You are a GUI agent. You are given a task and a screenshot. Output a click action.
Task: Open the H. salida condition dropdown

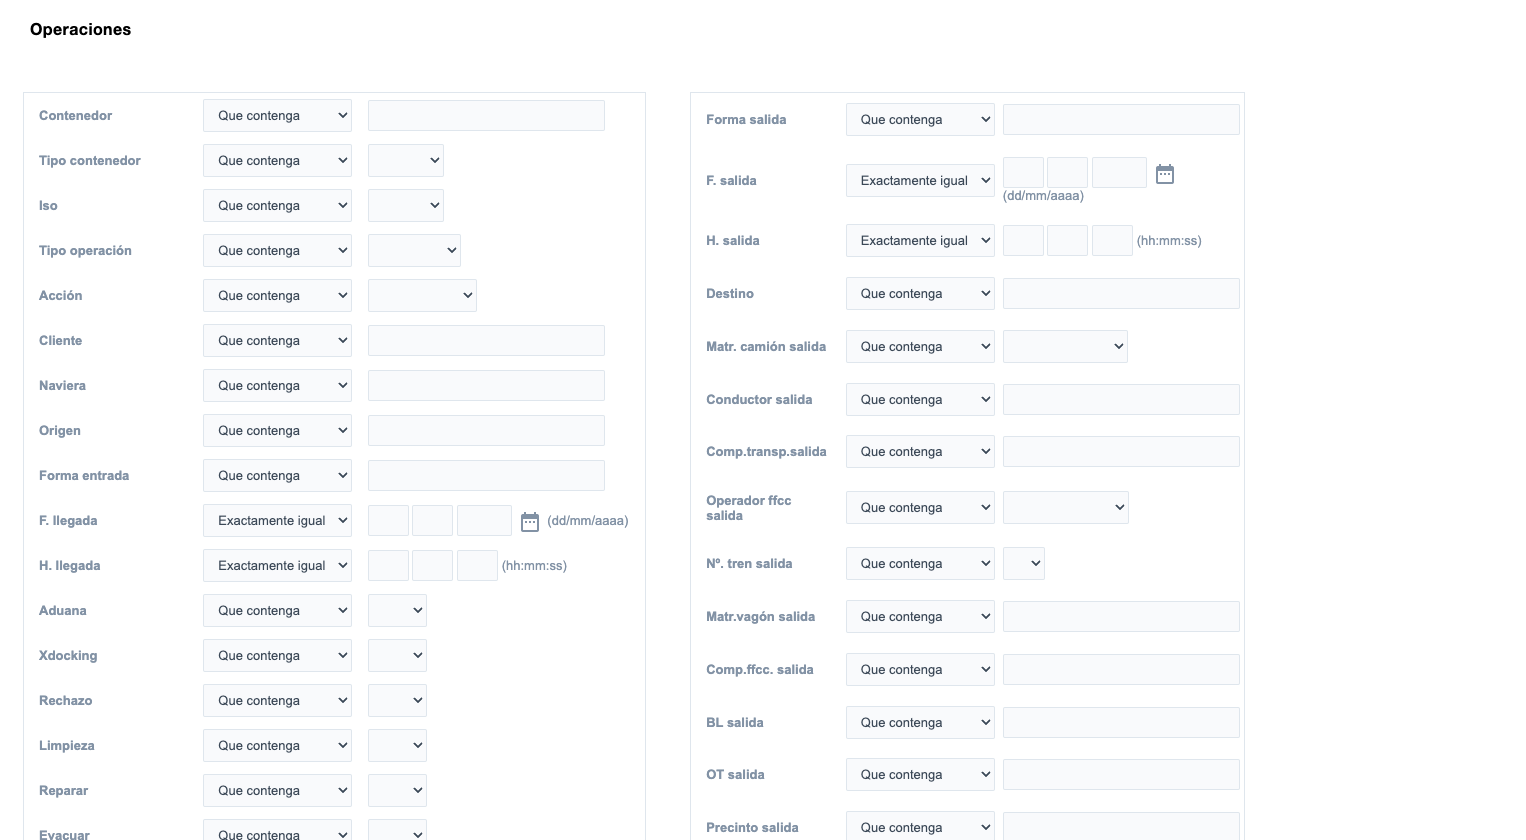(x=920, y=241)
